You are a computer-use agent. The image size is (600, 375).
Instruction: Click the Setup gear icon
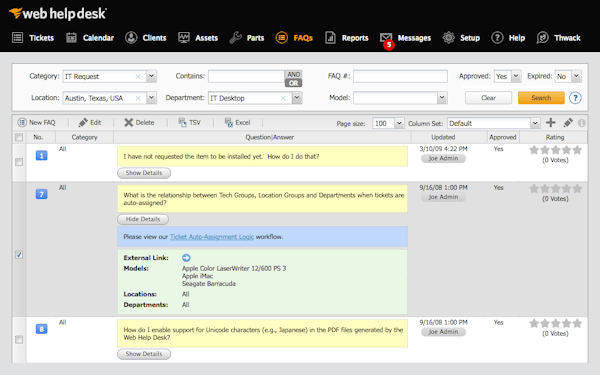(x=448, y=38)
